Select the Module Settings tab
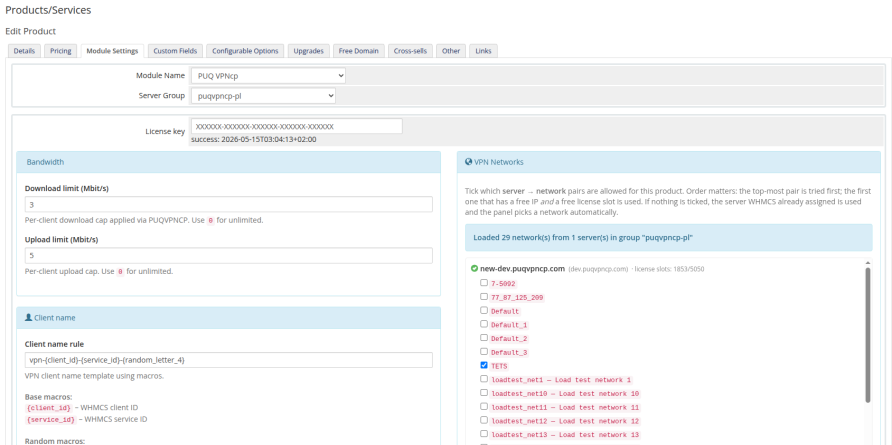Viewport: 892px width, 445px height. pyautogui.click(x=112, y=51)
